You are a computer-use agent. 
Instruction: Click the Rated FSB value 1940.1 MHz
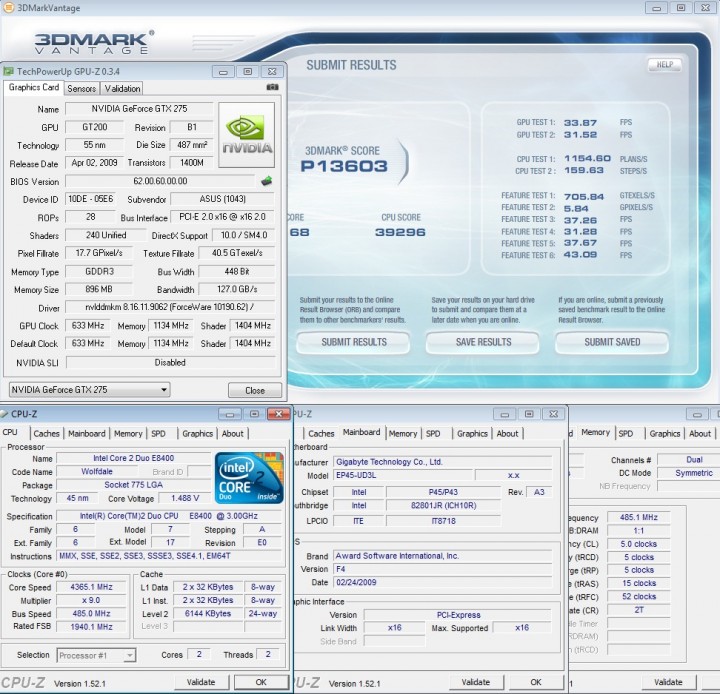point(91,626)
